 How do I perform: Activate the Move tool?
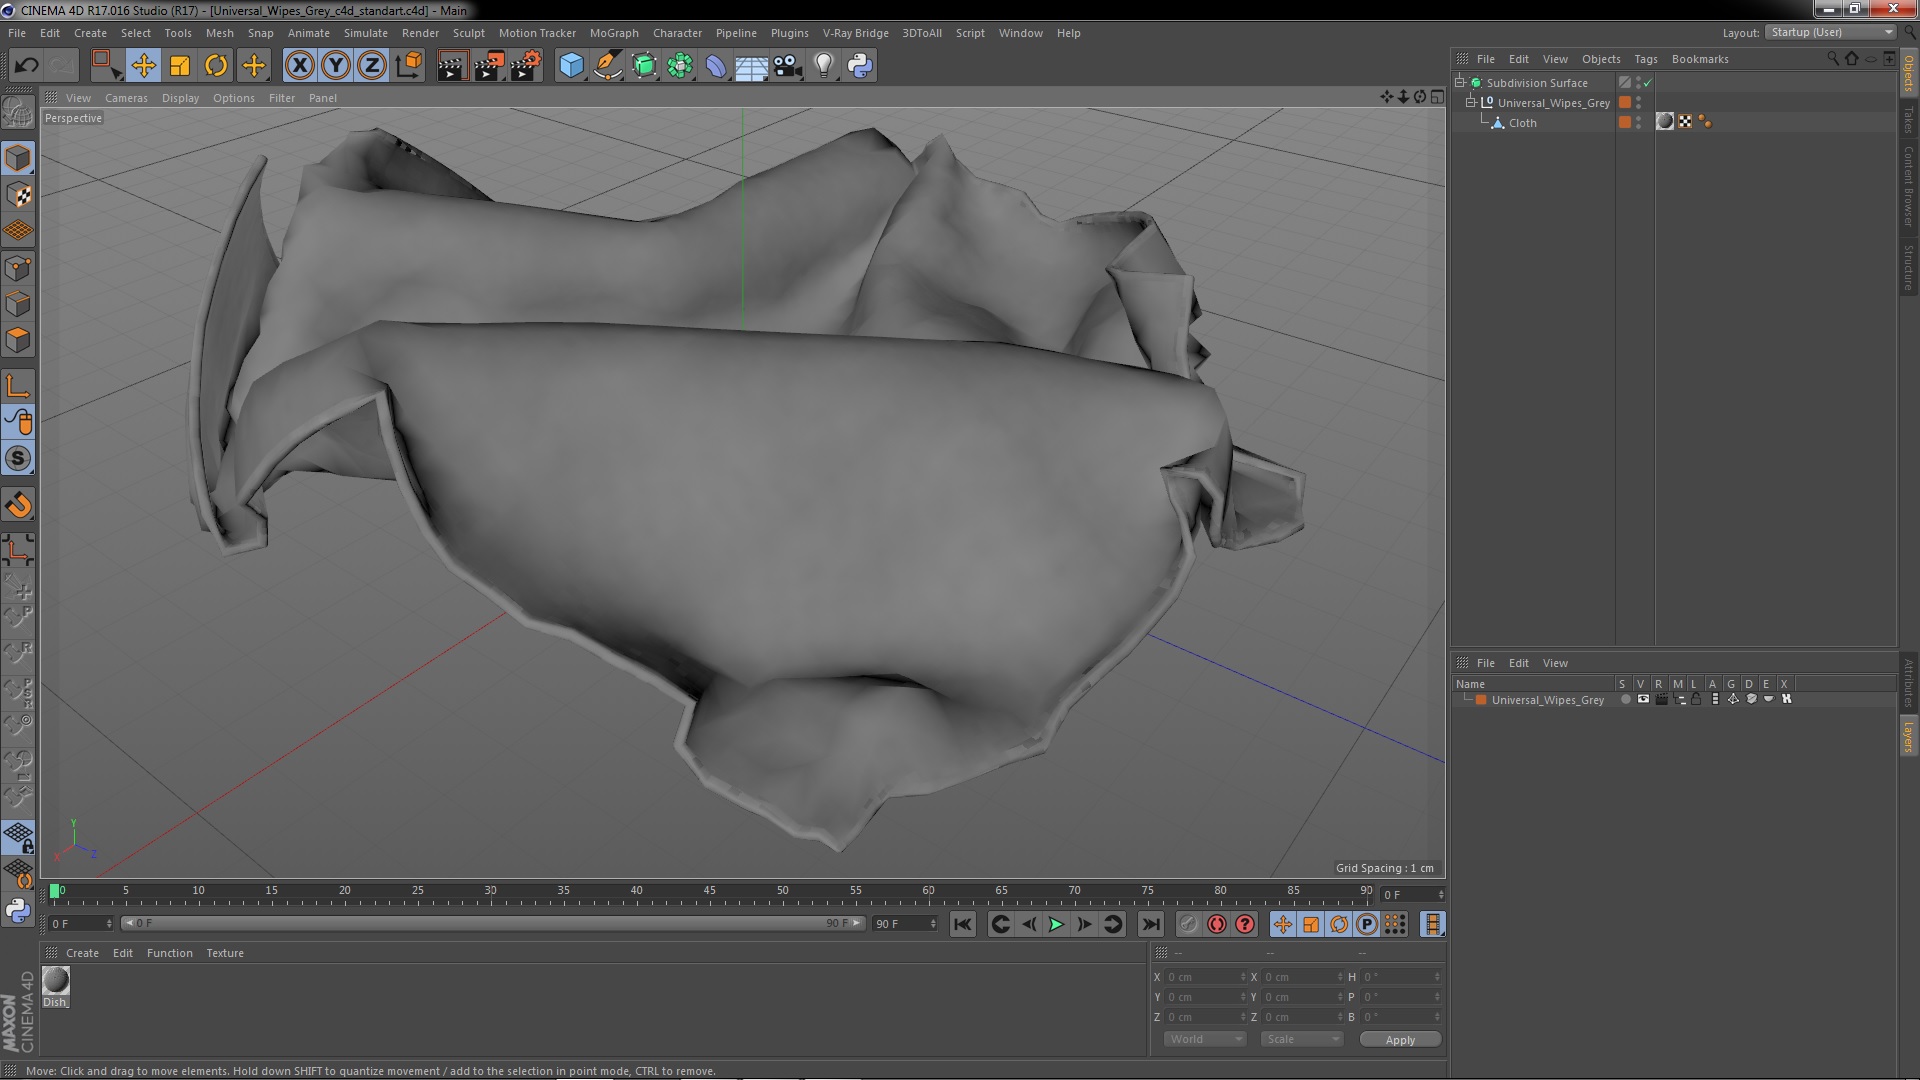[x=143, y=66]
